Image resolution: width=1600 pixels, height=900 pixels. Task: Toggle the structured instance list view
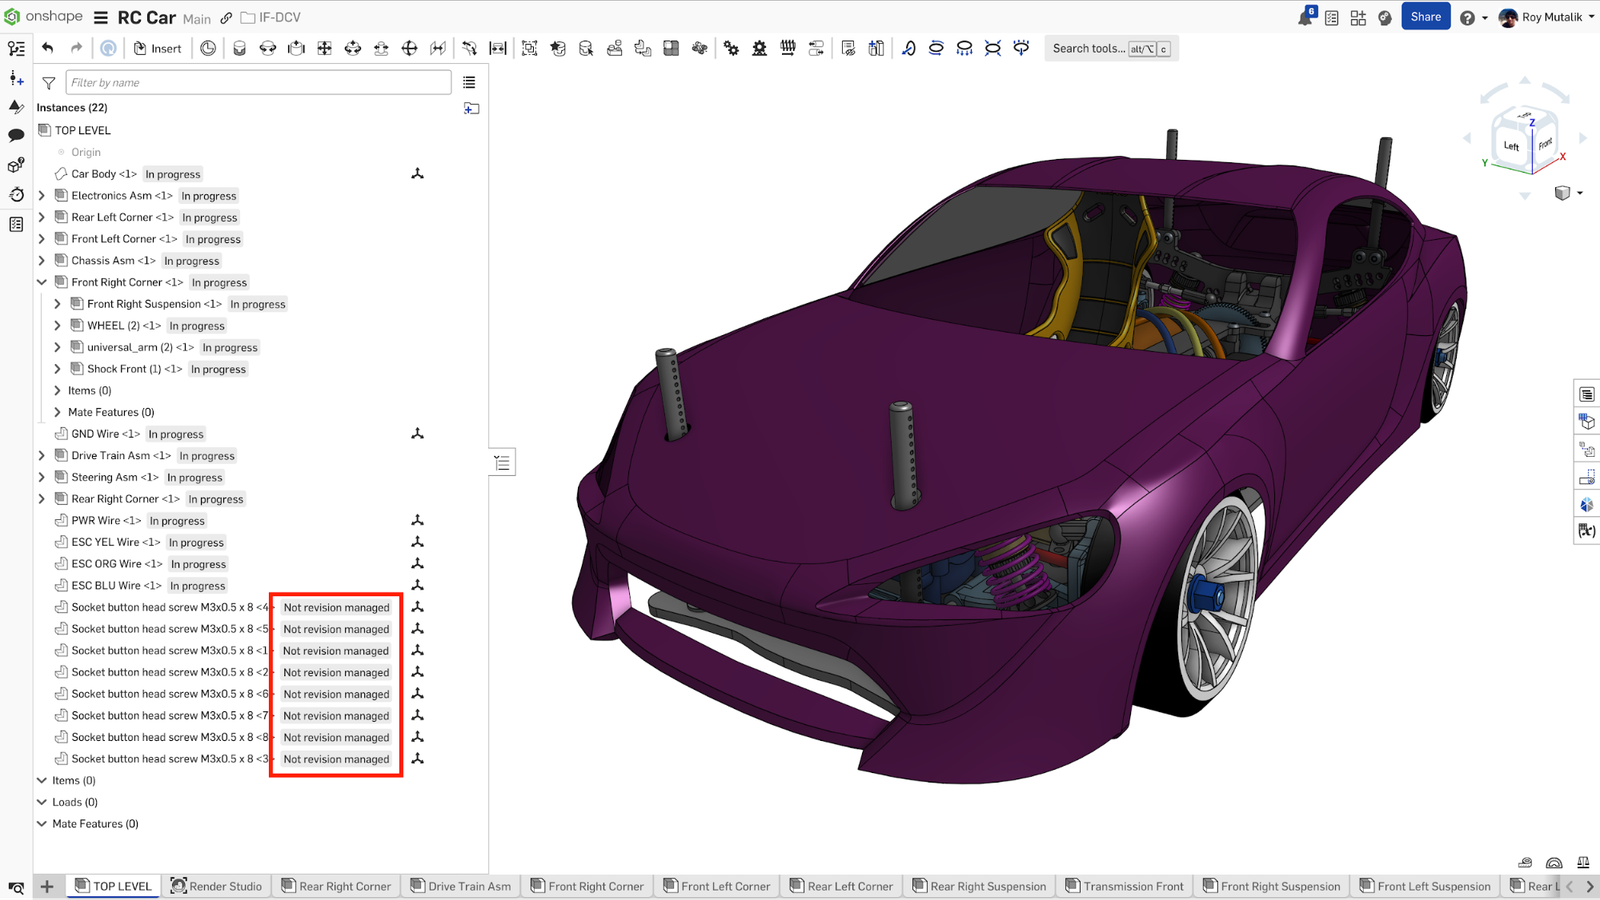click(x=469, y=83)
